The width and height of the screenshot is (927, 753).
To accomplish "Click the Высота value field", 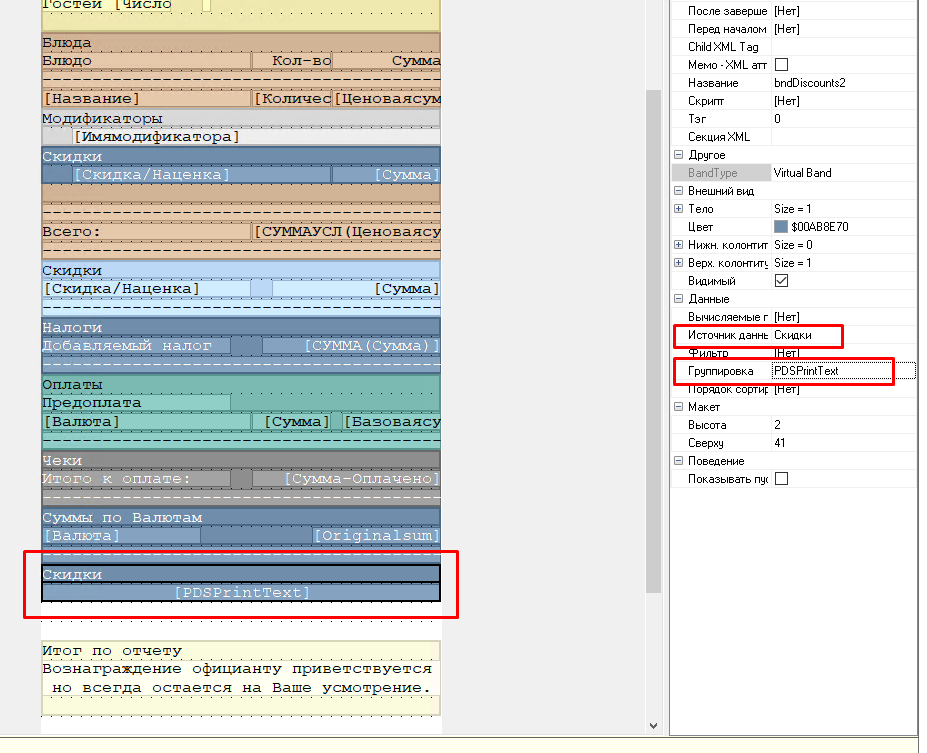I will (x=840, y=425).
